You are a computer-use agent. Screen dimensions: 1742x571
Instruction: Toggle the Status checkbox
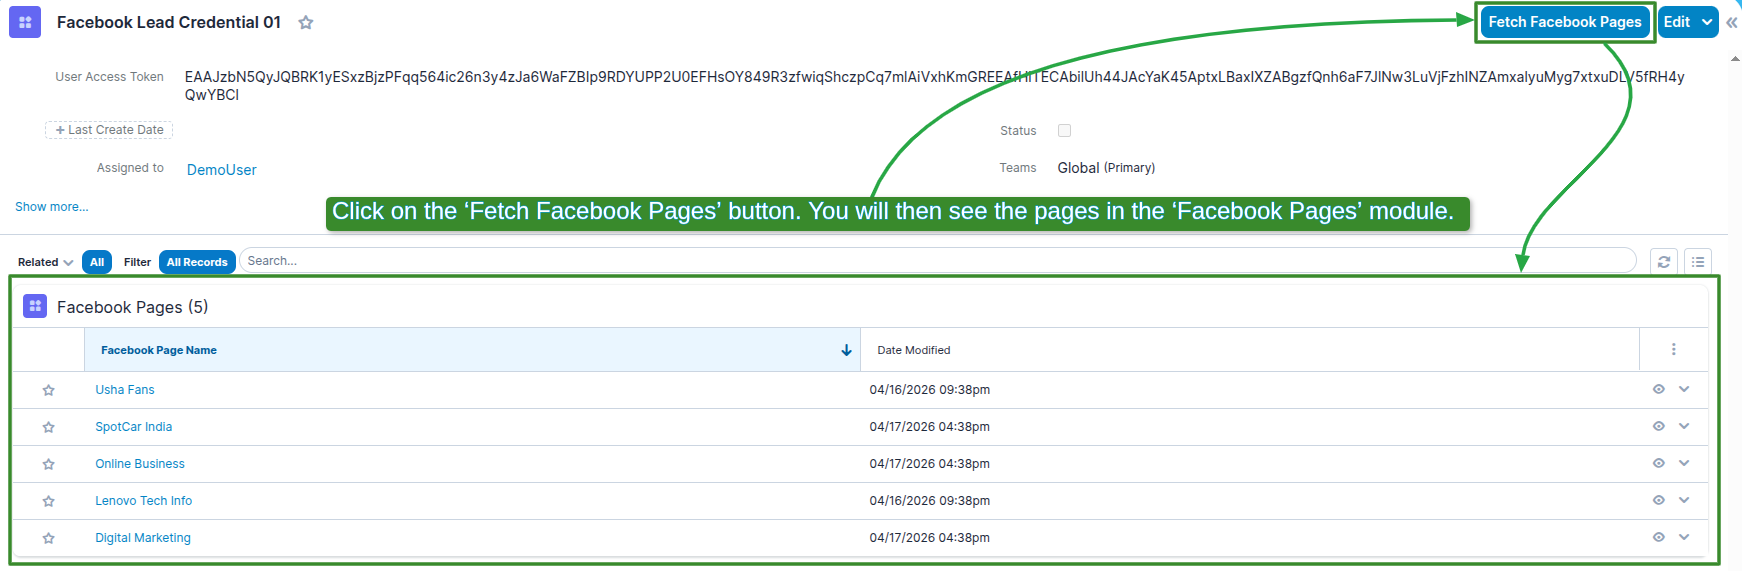[1064, 130]
